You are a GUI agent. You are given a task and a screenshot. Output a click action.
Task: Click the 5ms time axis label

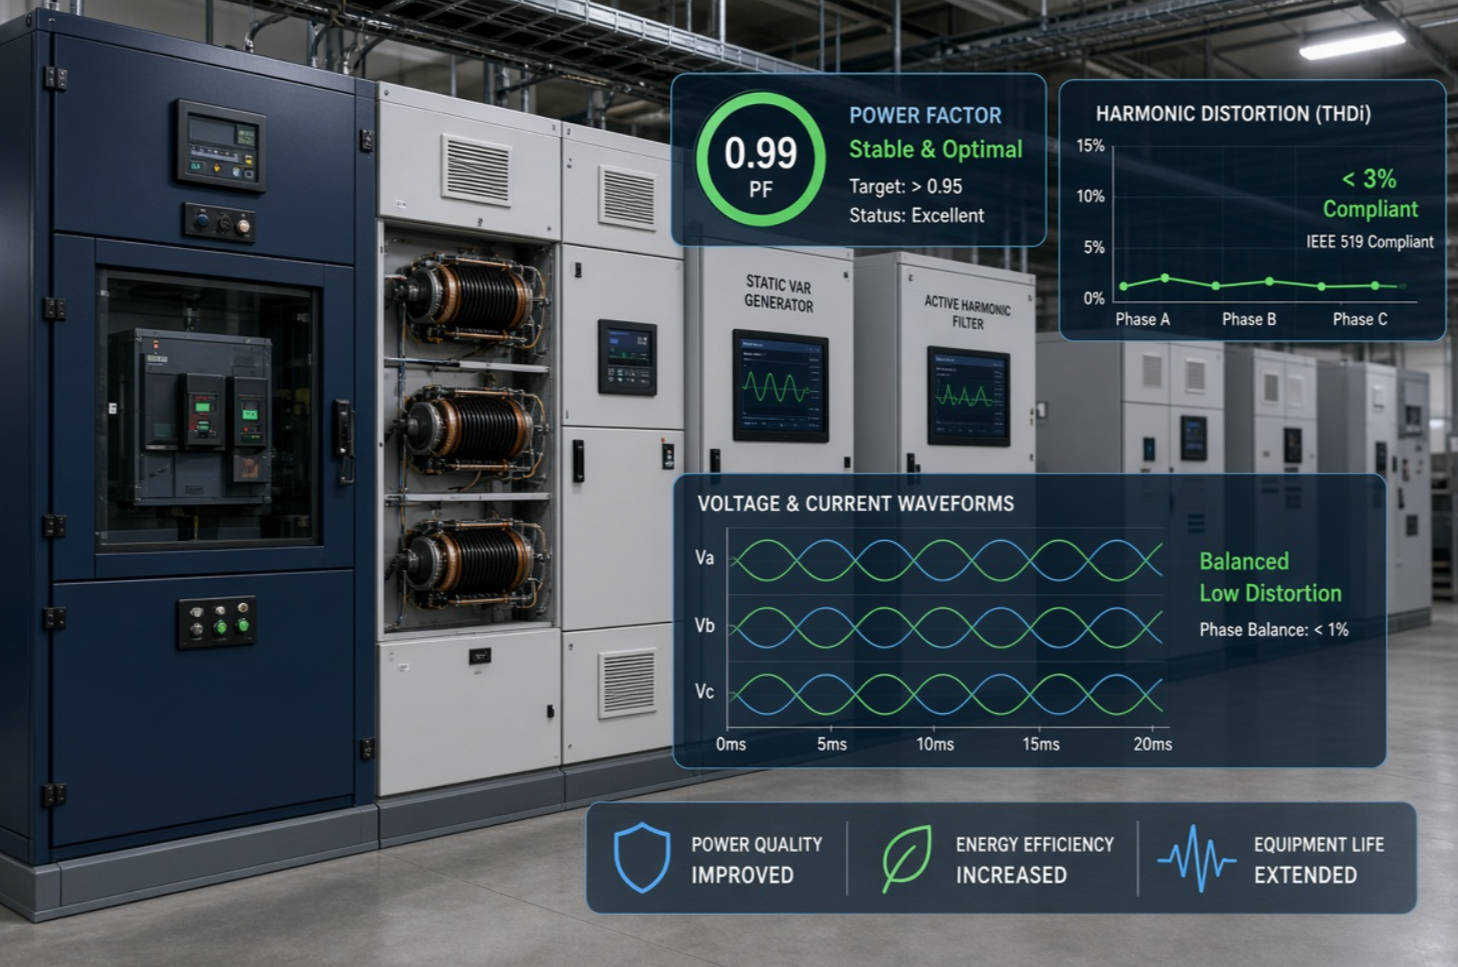(x=832, y=744)
